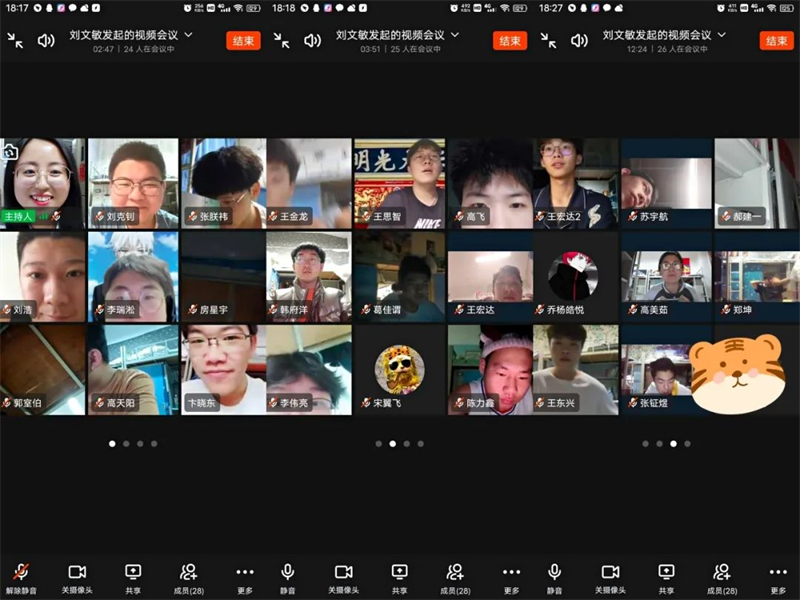Minimize the meeting window in the 18:17 screen

click(x=15, y=40)
